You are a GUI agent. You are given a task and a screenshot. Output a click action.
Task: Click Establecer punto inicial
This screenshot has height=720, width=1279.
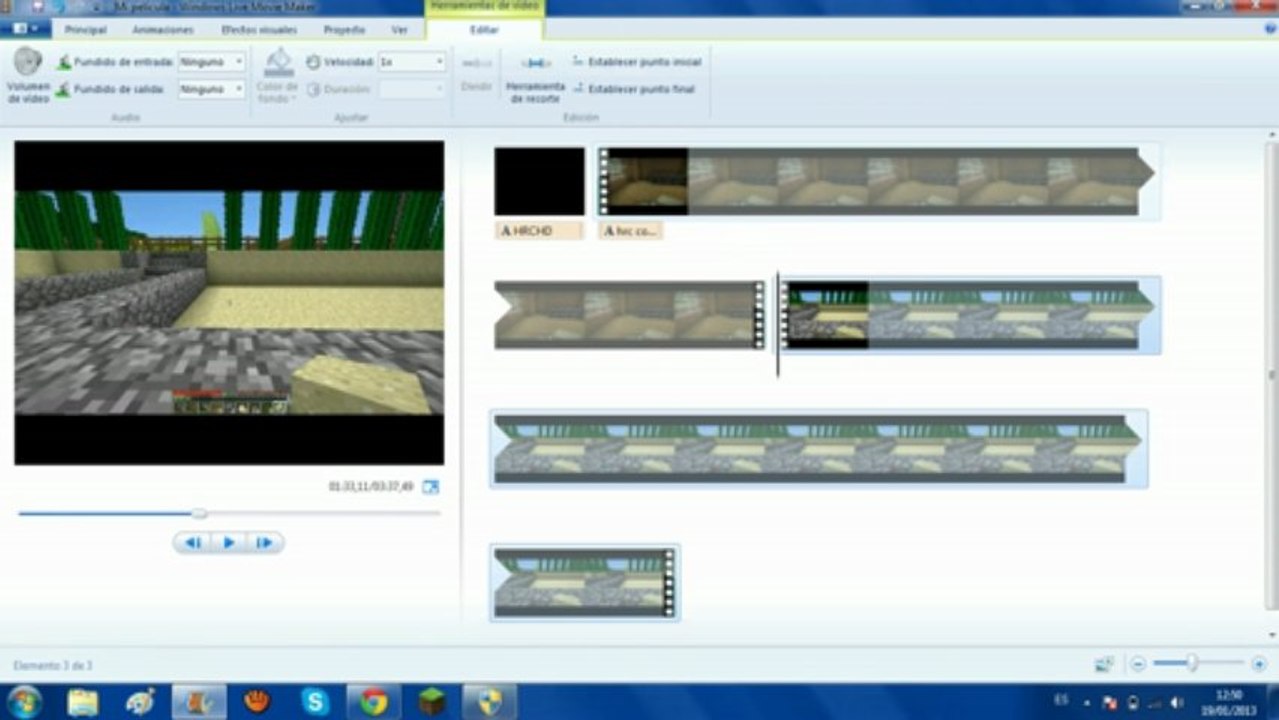[x=637, y=62]
